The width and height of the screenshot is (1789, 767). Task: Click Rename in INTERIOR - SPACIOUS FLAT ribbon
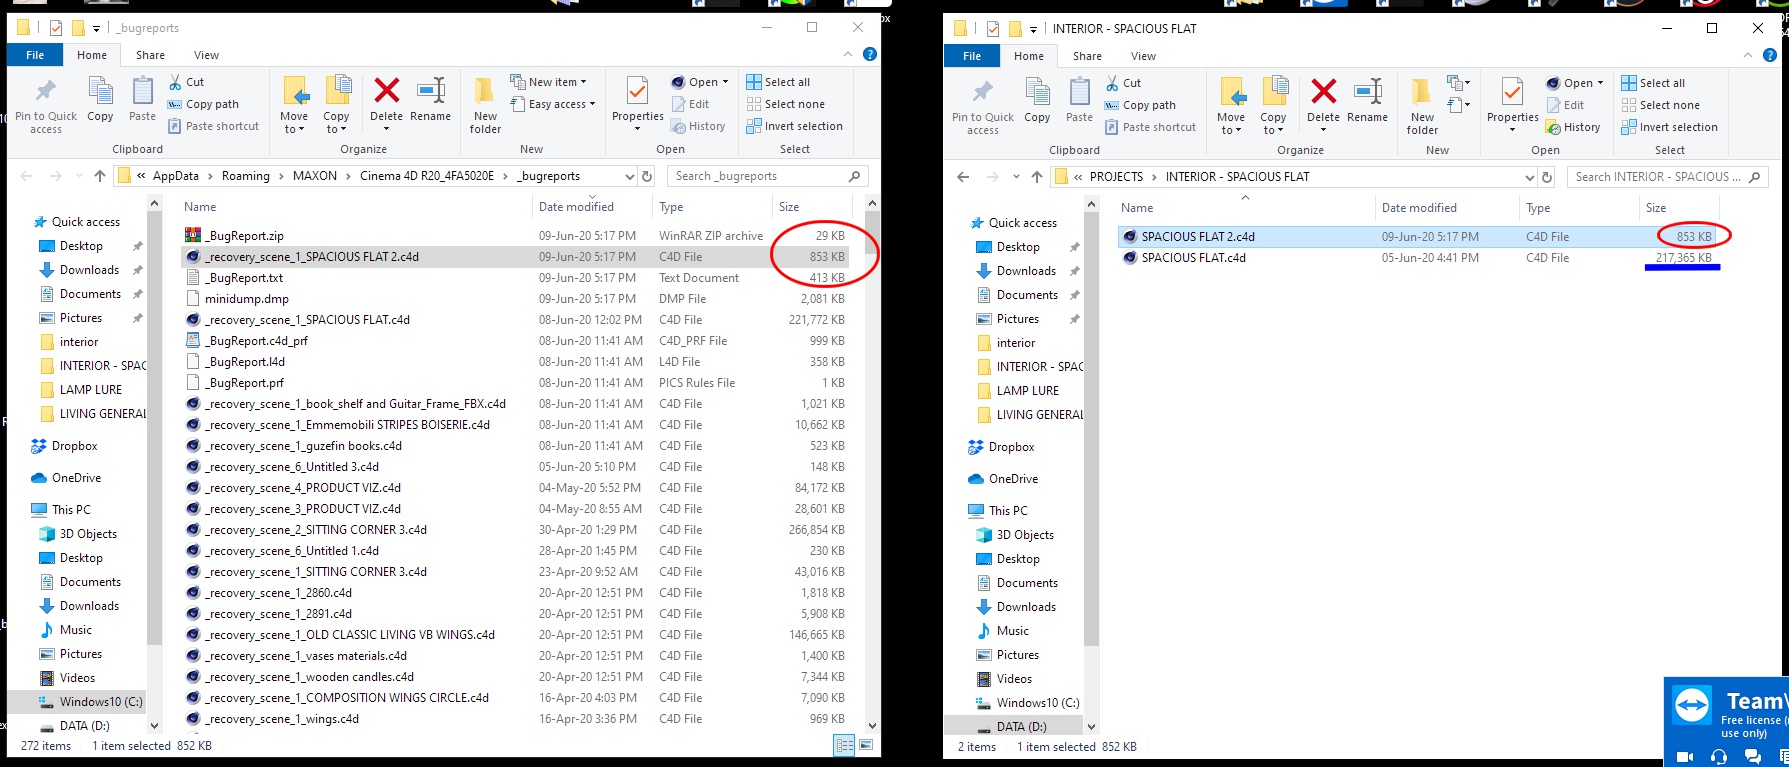point(1367,101)
